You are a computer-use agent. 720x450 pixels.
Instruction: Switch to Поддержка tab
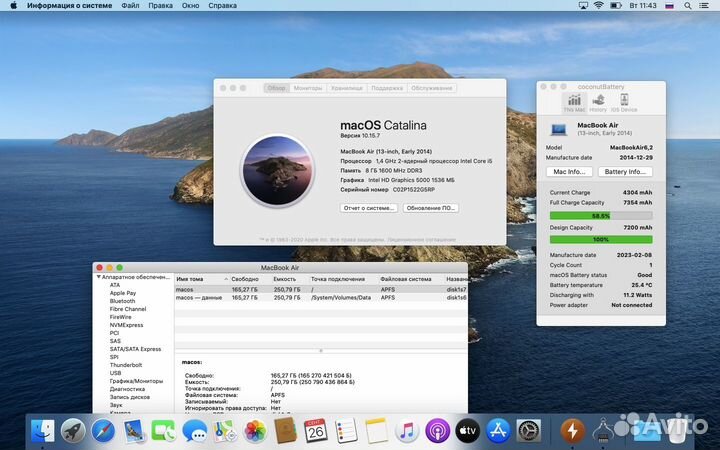click(387, 88)
